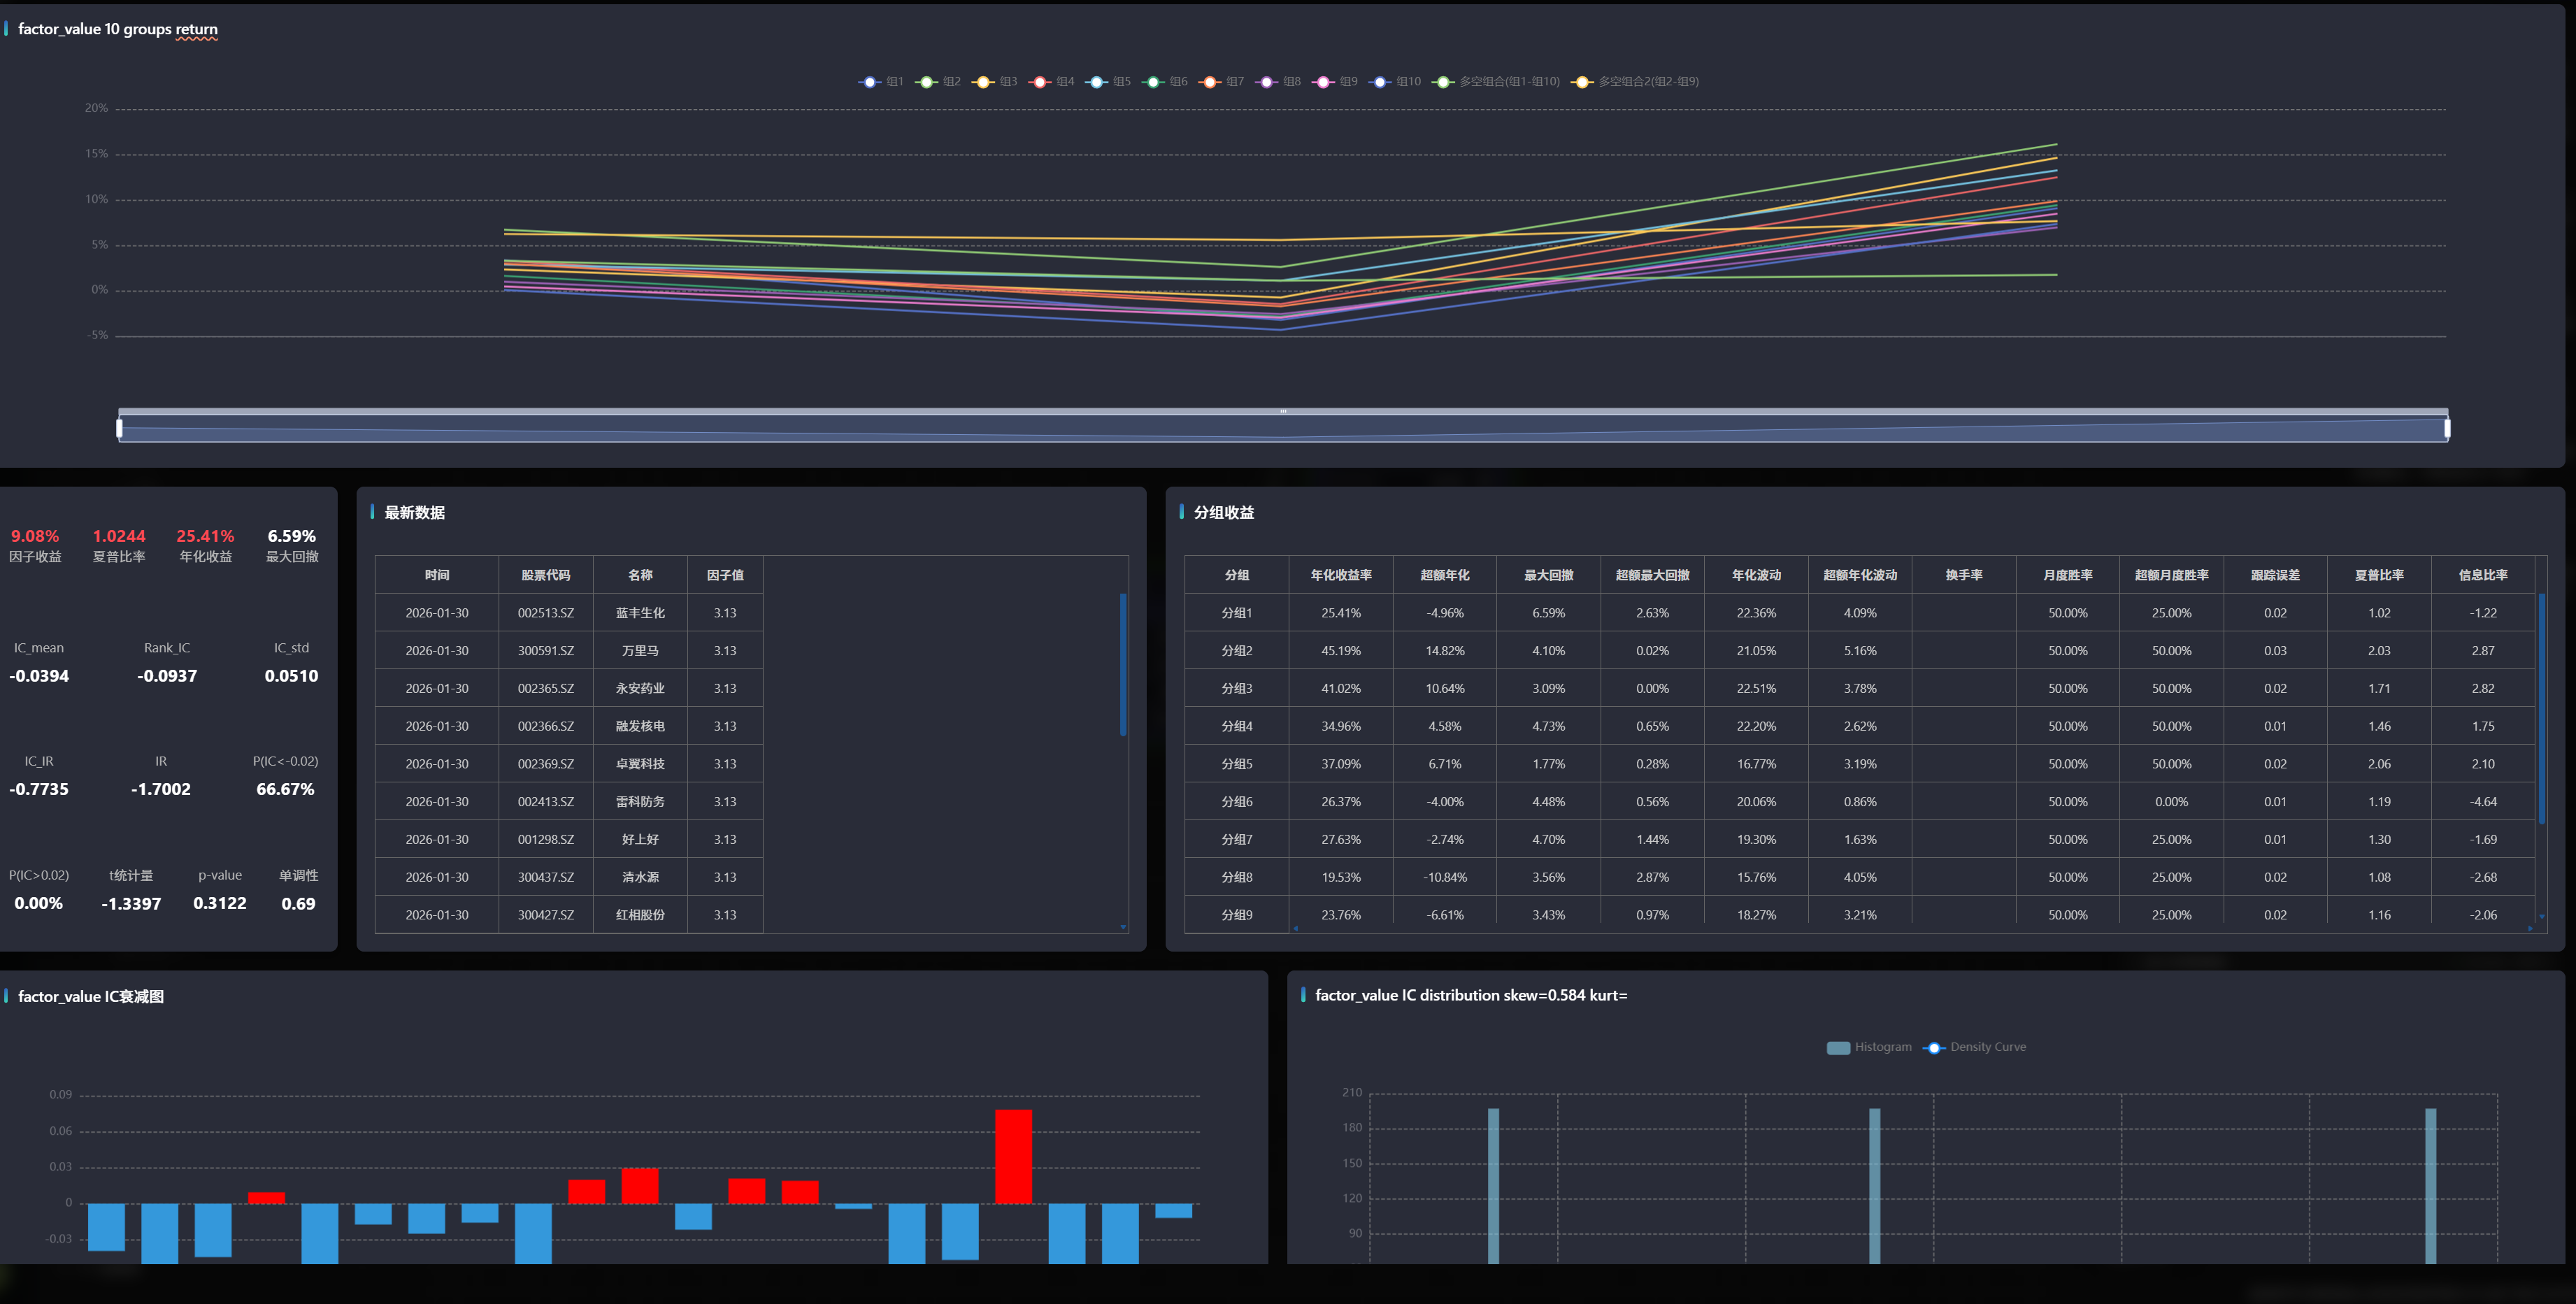Toggle the 组5 legend series marker
This screenshot has width=2576, height=1304.
[x=1097, y=82]
